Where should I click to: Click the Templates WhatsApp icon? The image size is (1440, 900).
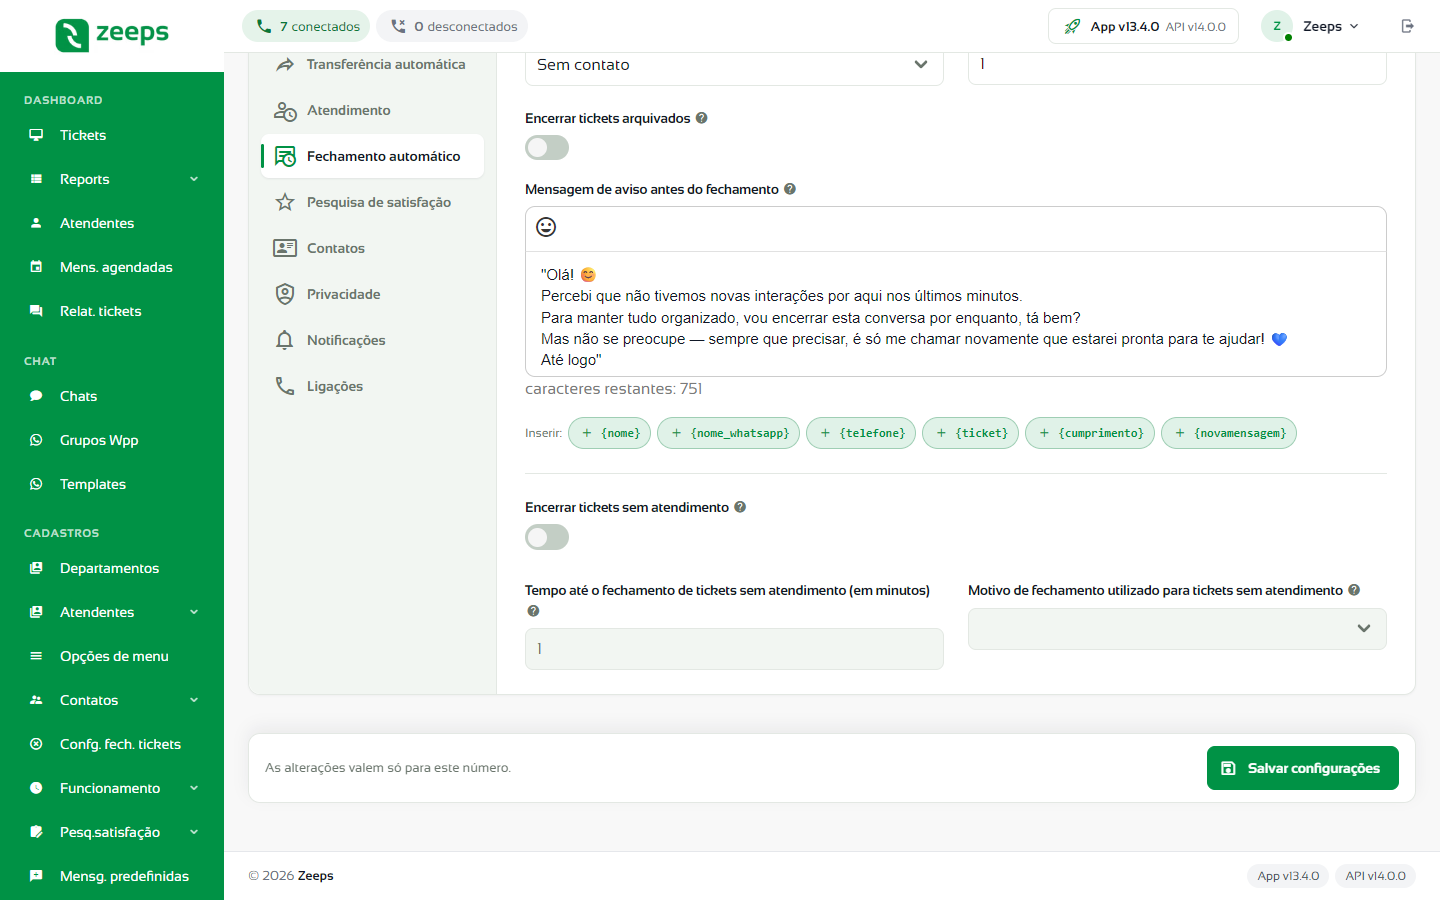(36, 484)
